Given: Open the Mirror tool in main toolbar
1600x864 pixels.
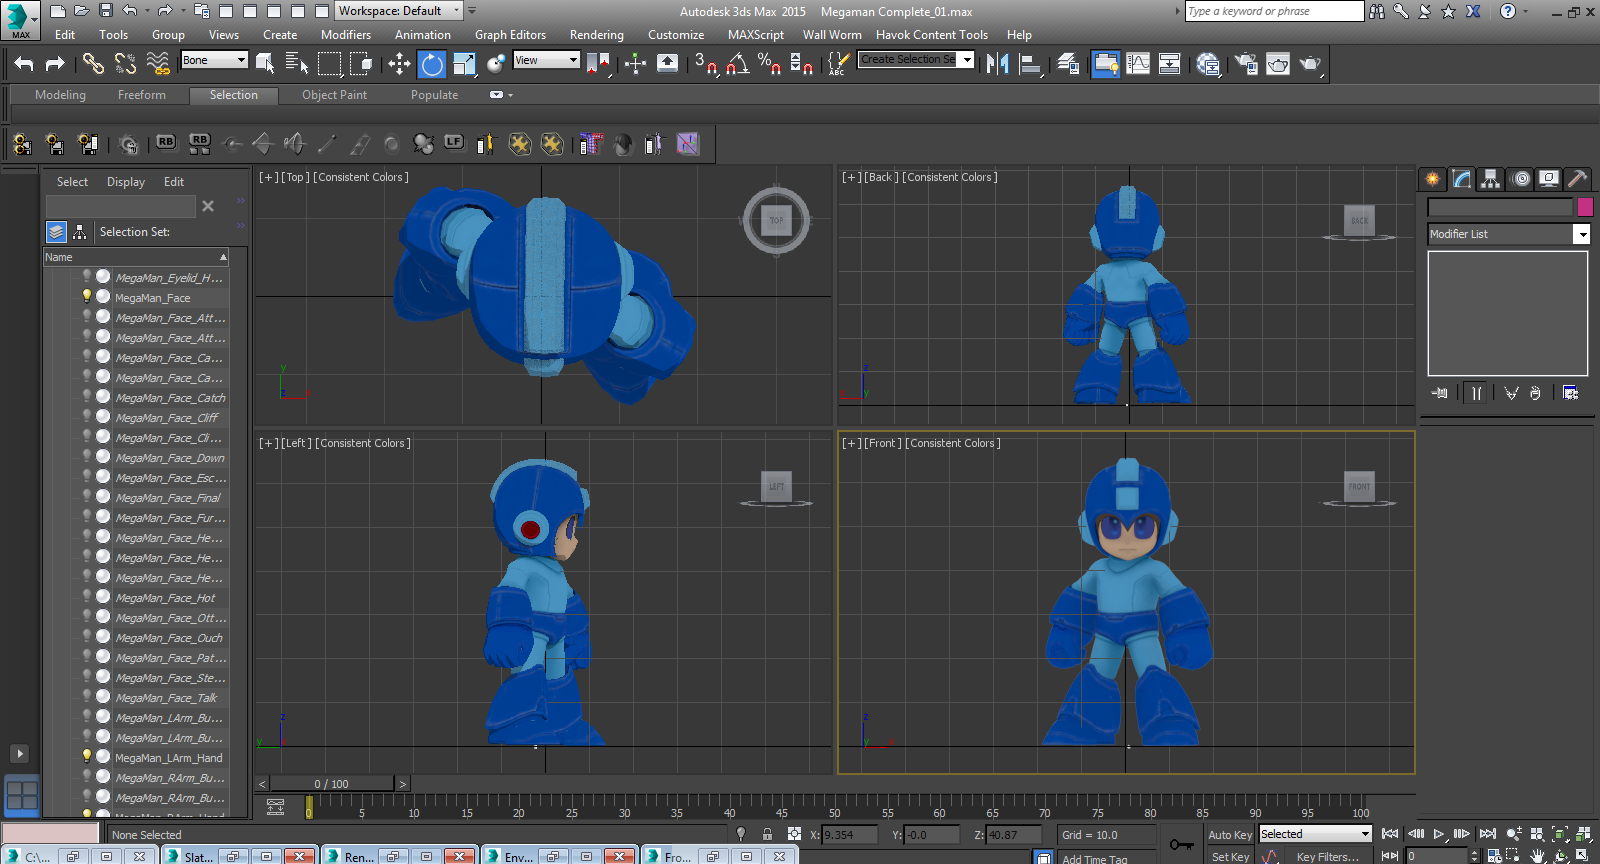Looking at the screenshot, I should click(x=997, y=64).
